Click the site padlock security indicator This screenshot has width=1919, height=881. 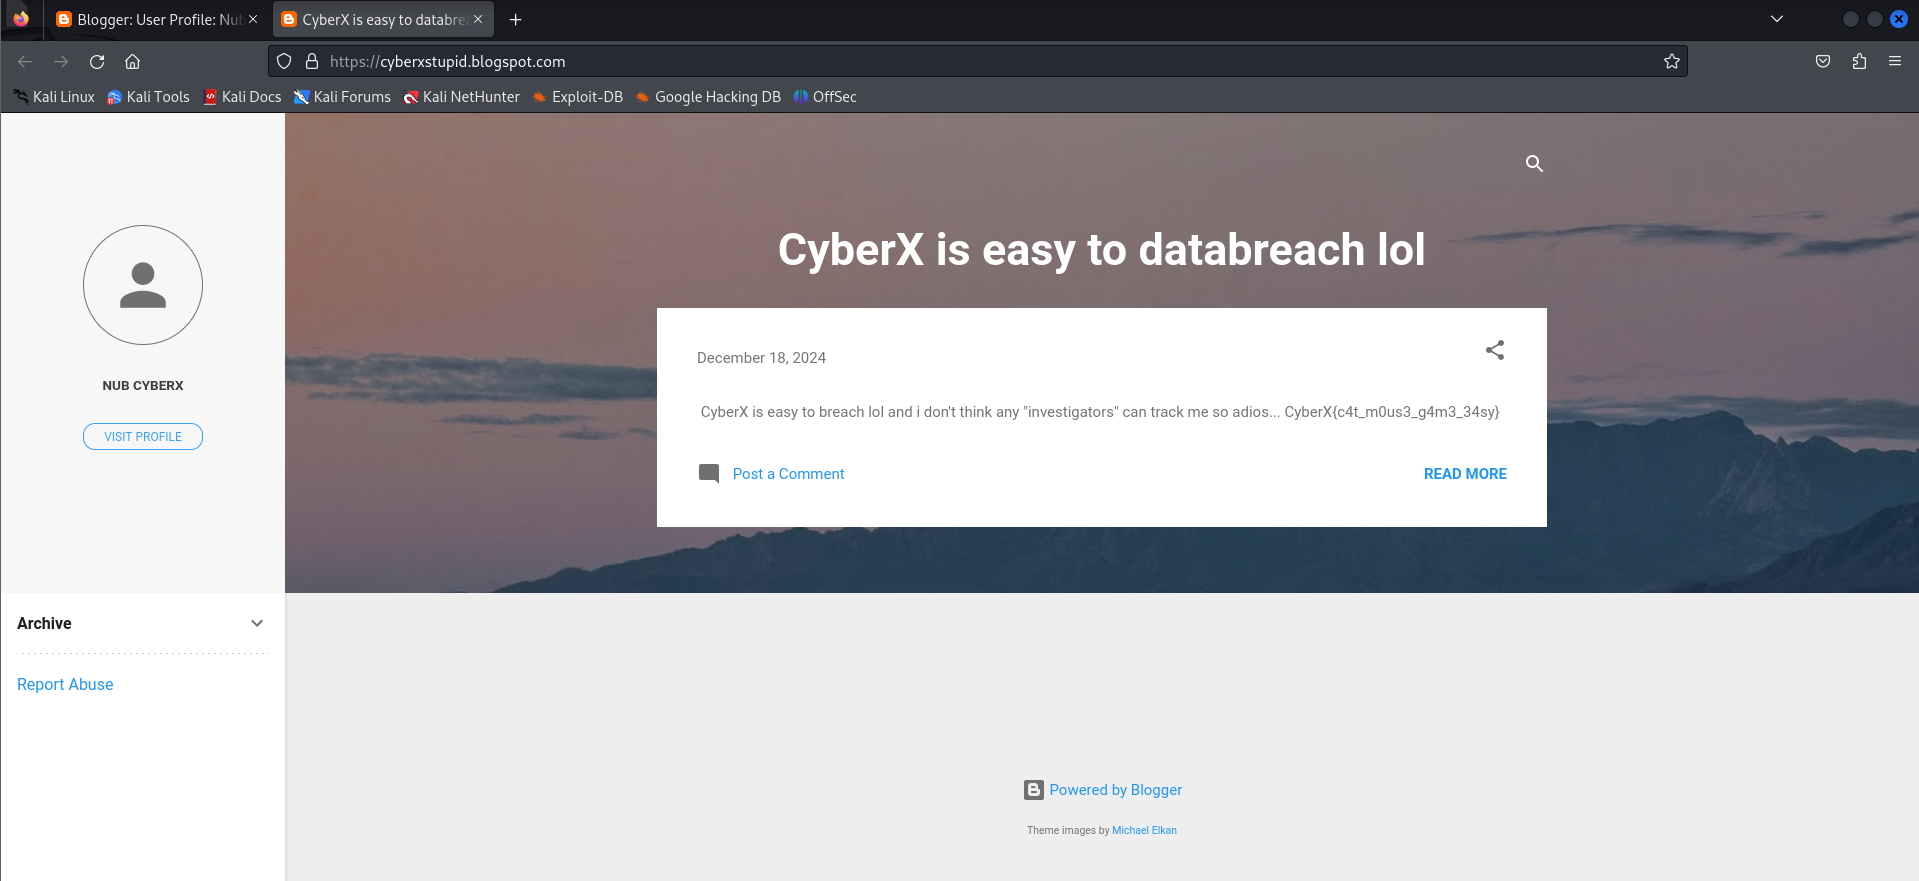[312, 62]
